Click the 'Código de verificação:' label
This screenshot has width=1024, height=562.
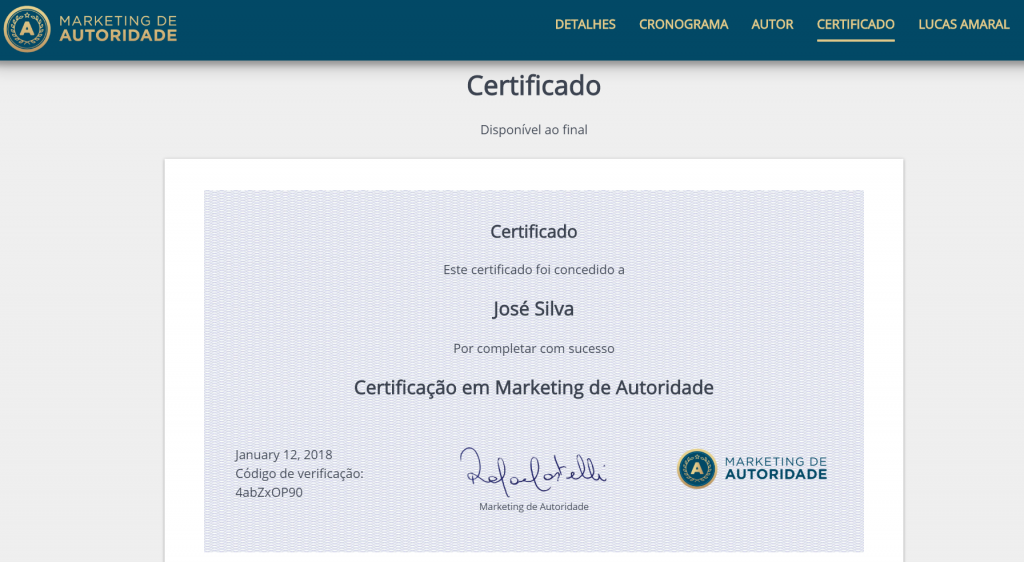[x=299, y=474]
